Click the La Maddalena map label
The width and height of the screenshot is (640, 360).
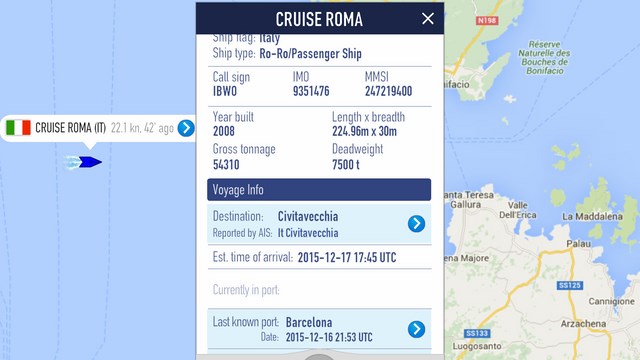[592, 217]
